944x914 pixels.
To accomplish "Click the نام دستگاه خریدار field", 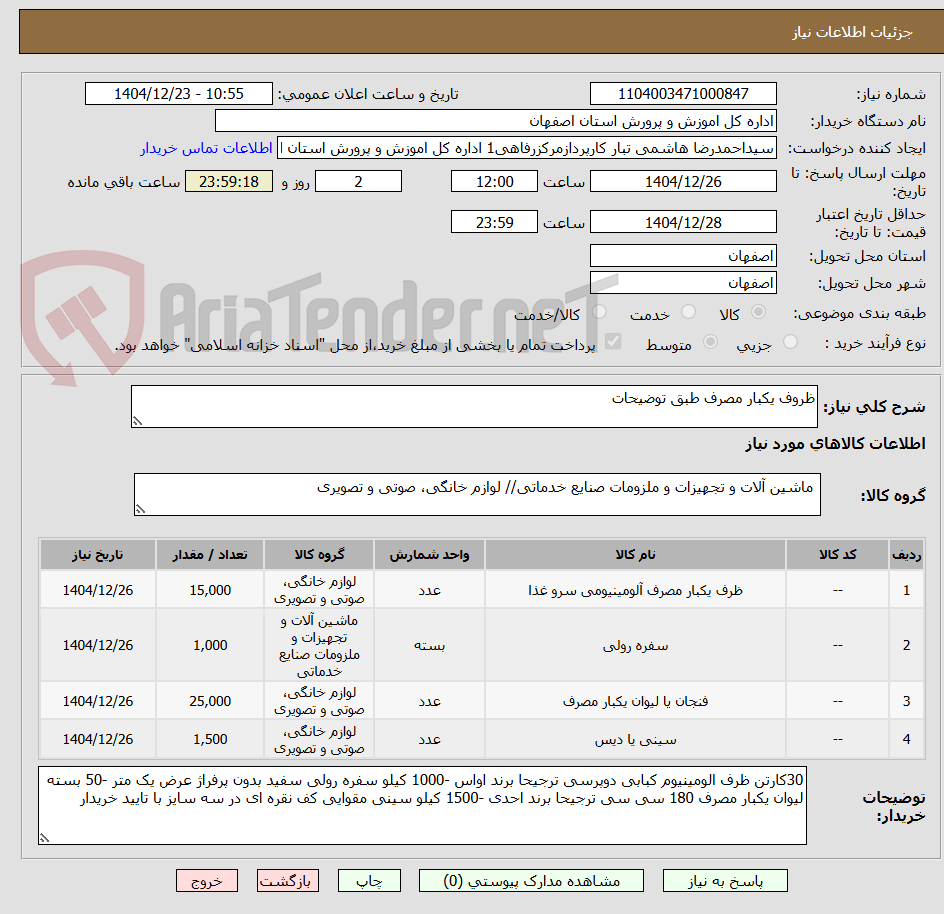I will coord(495,121).
